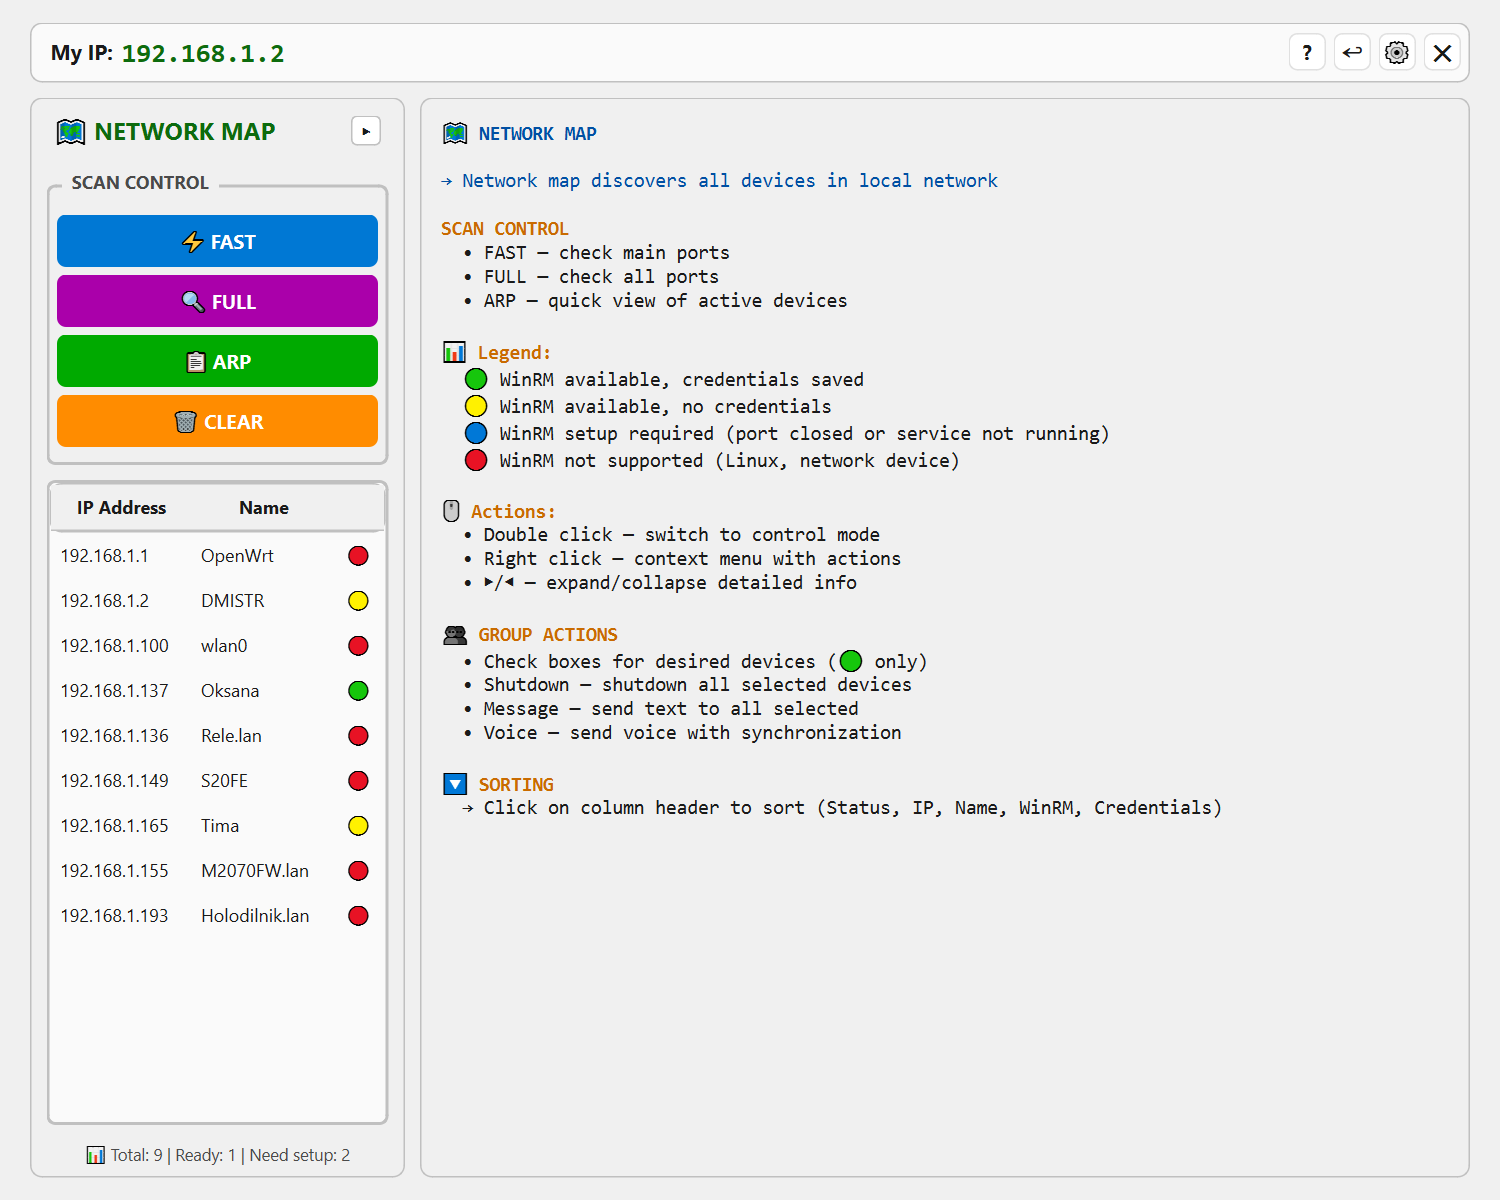Clear the device list
Image resolution: width=1500 pixels, height=1200 pixels.
click(x=217, y=421)
